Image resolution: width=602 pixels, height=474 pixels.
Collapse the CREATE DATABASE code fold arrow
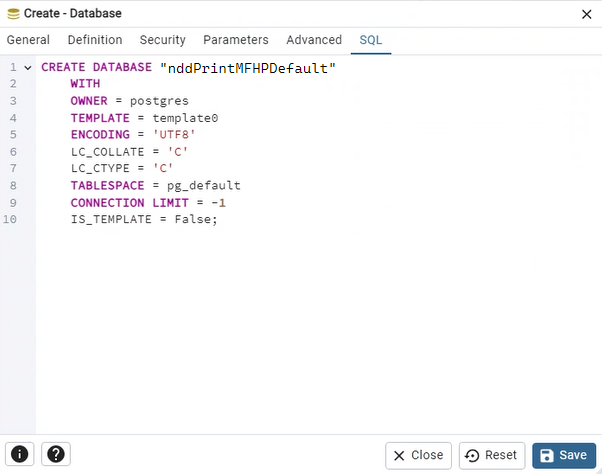tap(28, 67)
